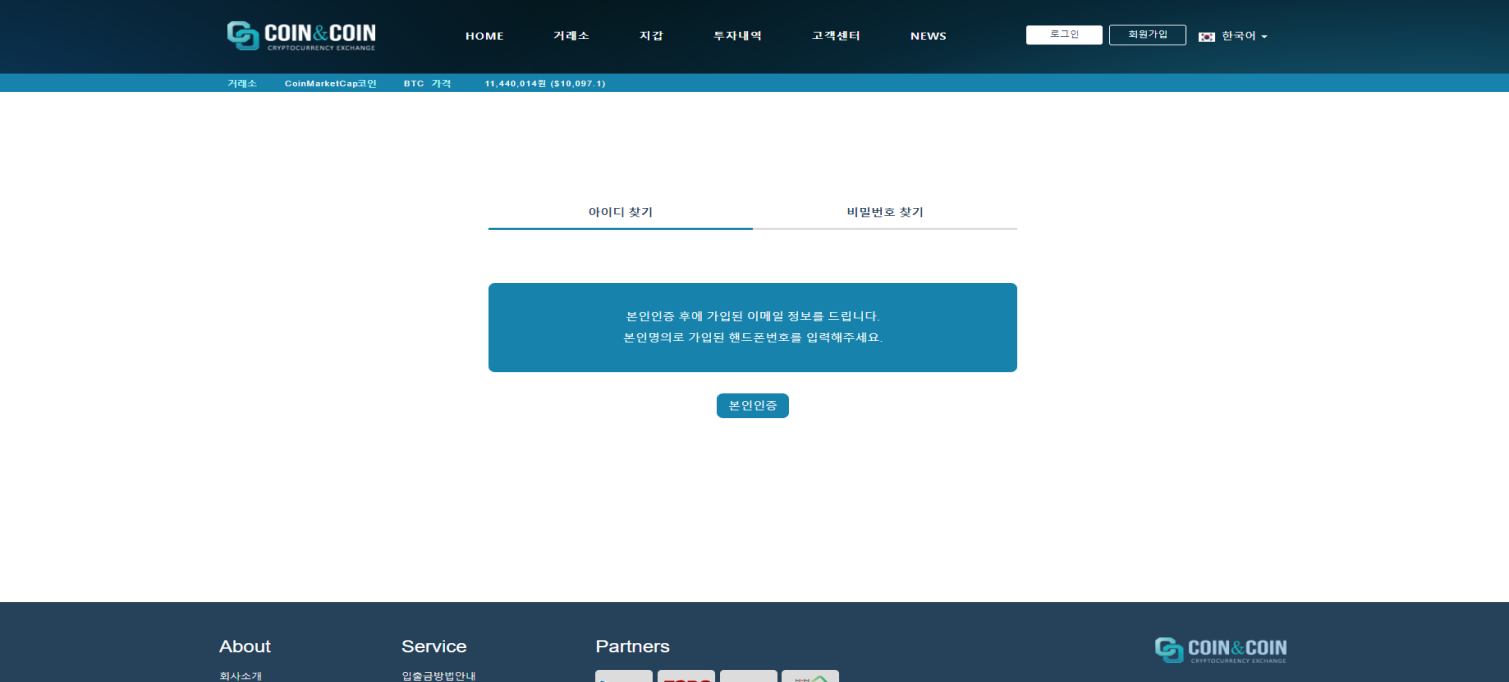Switch to the 비밀번호 찾기 tab
The image size is (1509, 682).
point(885,212)
